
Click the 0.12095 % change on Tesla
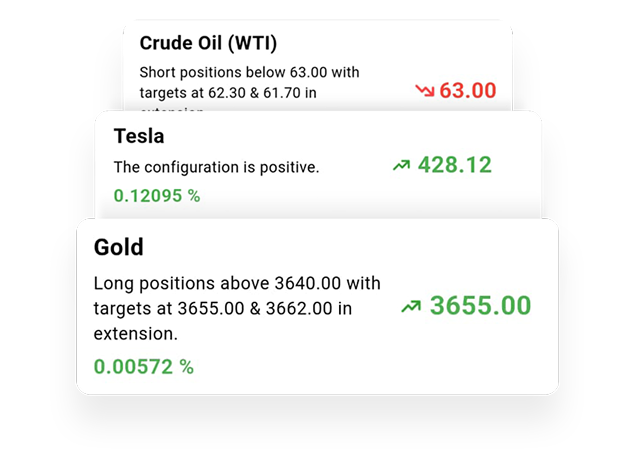(156, 196)
